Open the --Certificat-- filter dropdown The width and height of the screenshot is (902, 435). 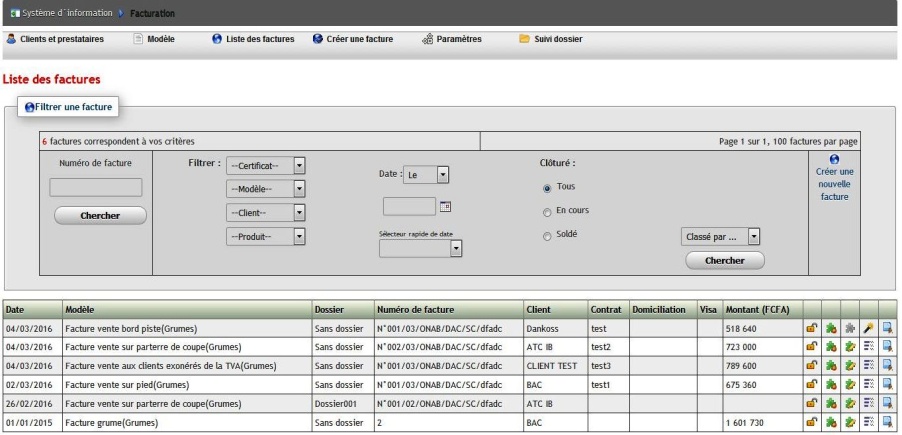click(266, 166)
